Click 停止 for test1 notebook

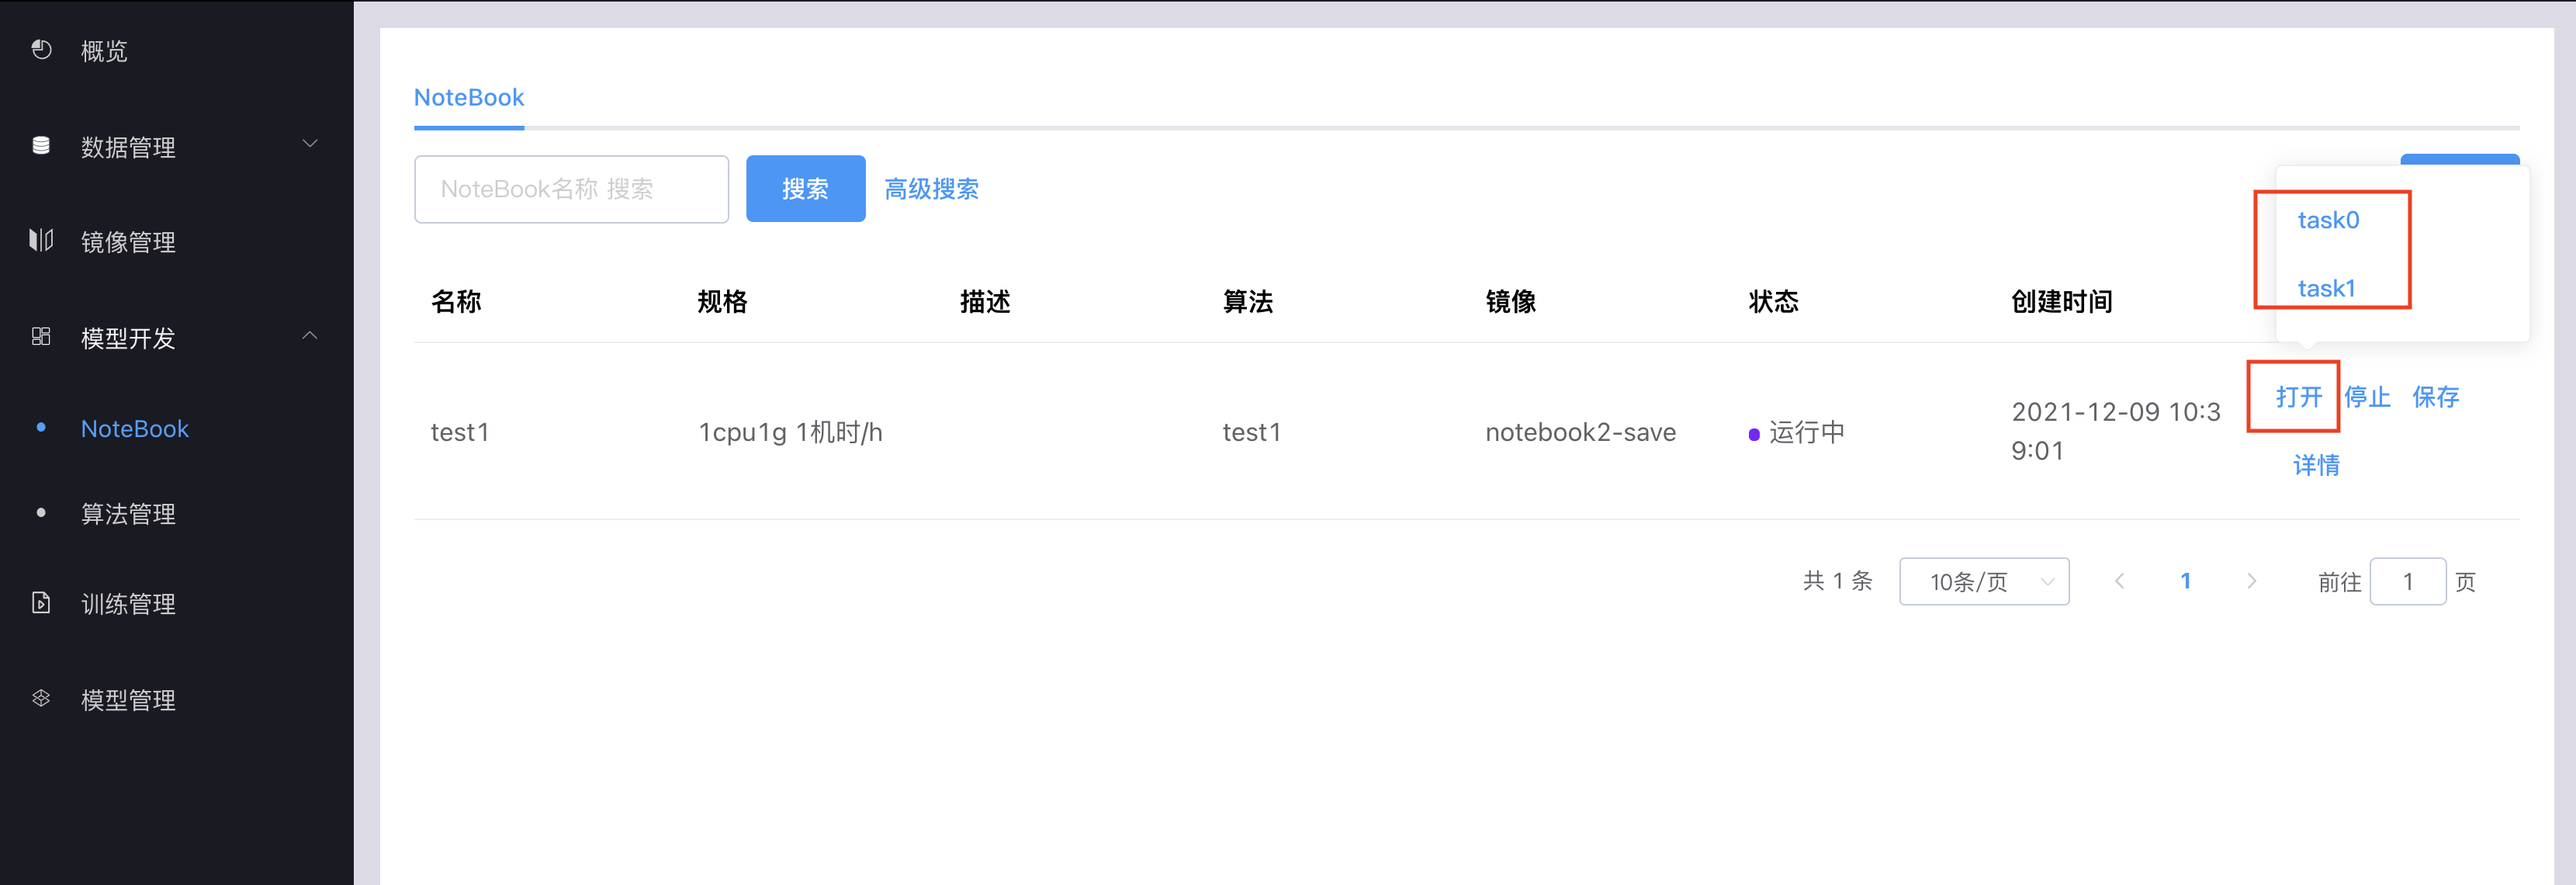tap(2367, 396)
